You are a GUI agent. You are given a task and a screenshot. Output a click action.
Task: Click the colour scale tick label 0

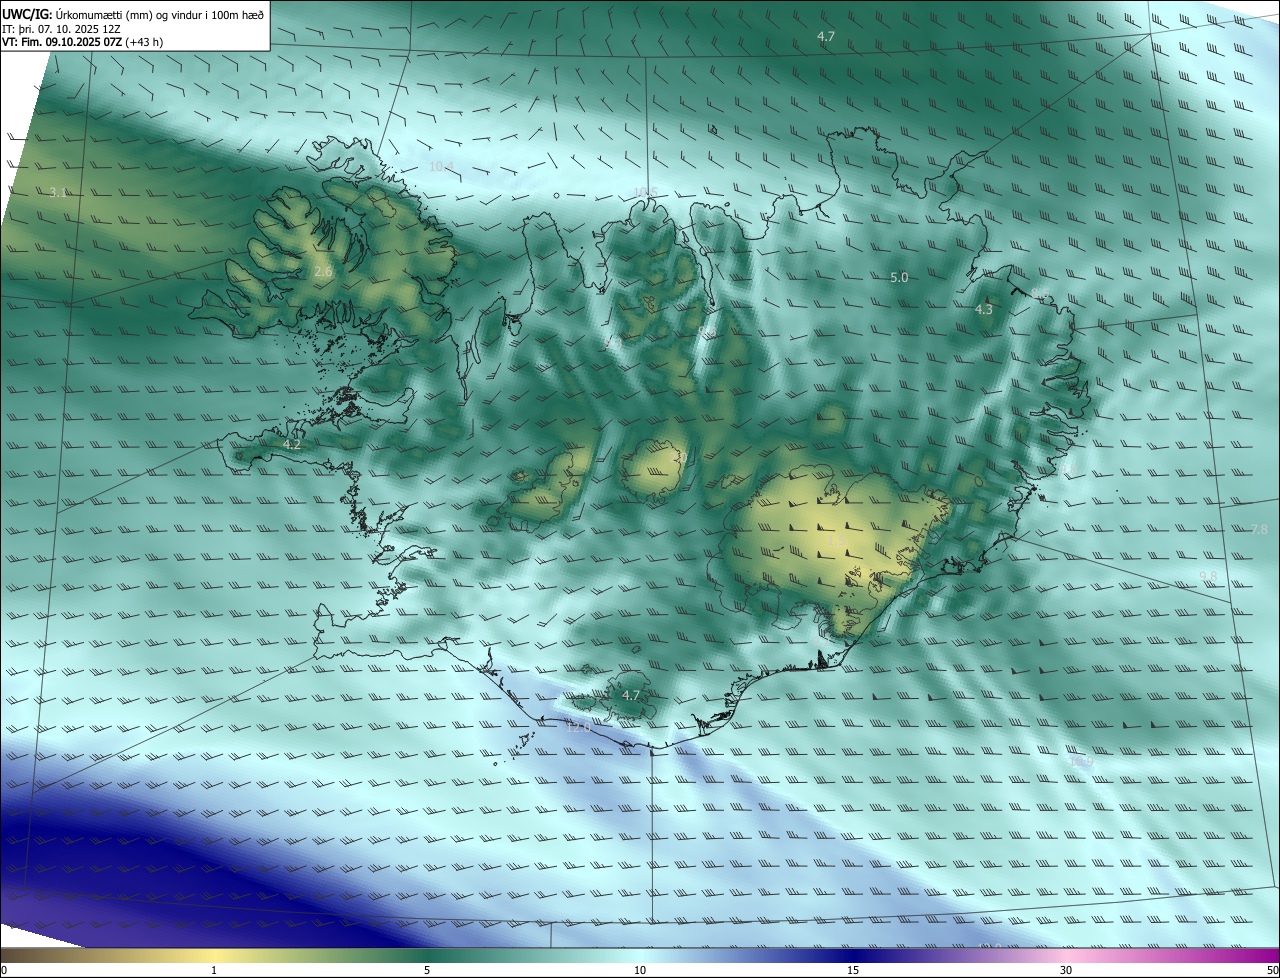pyautogui.click(x=4, y=970)
